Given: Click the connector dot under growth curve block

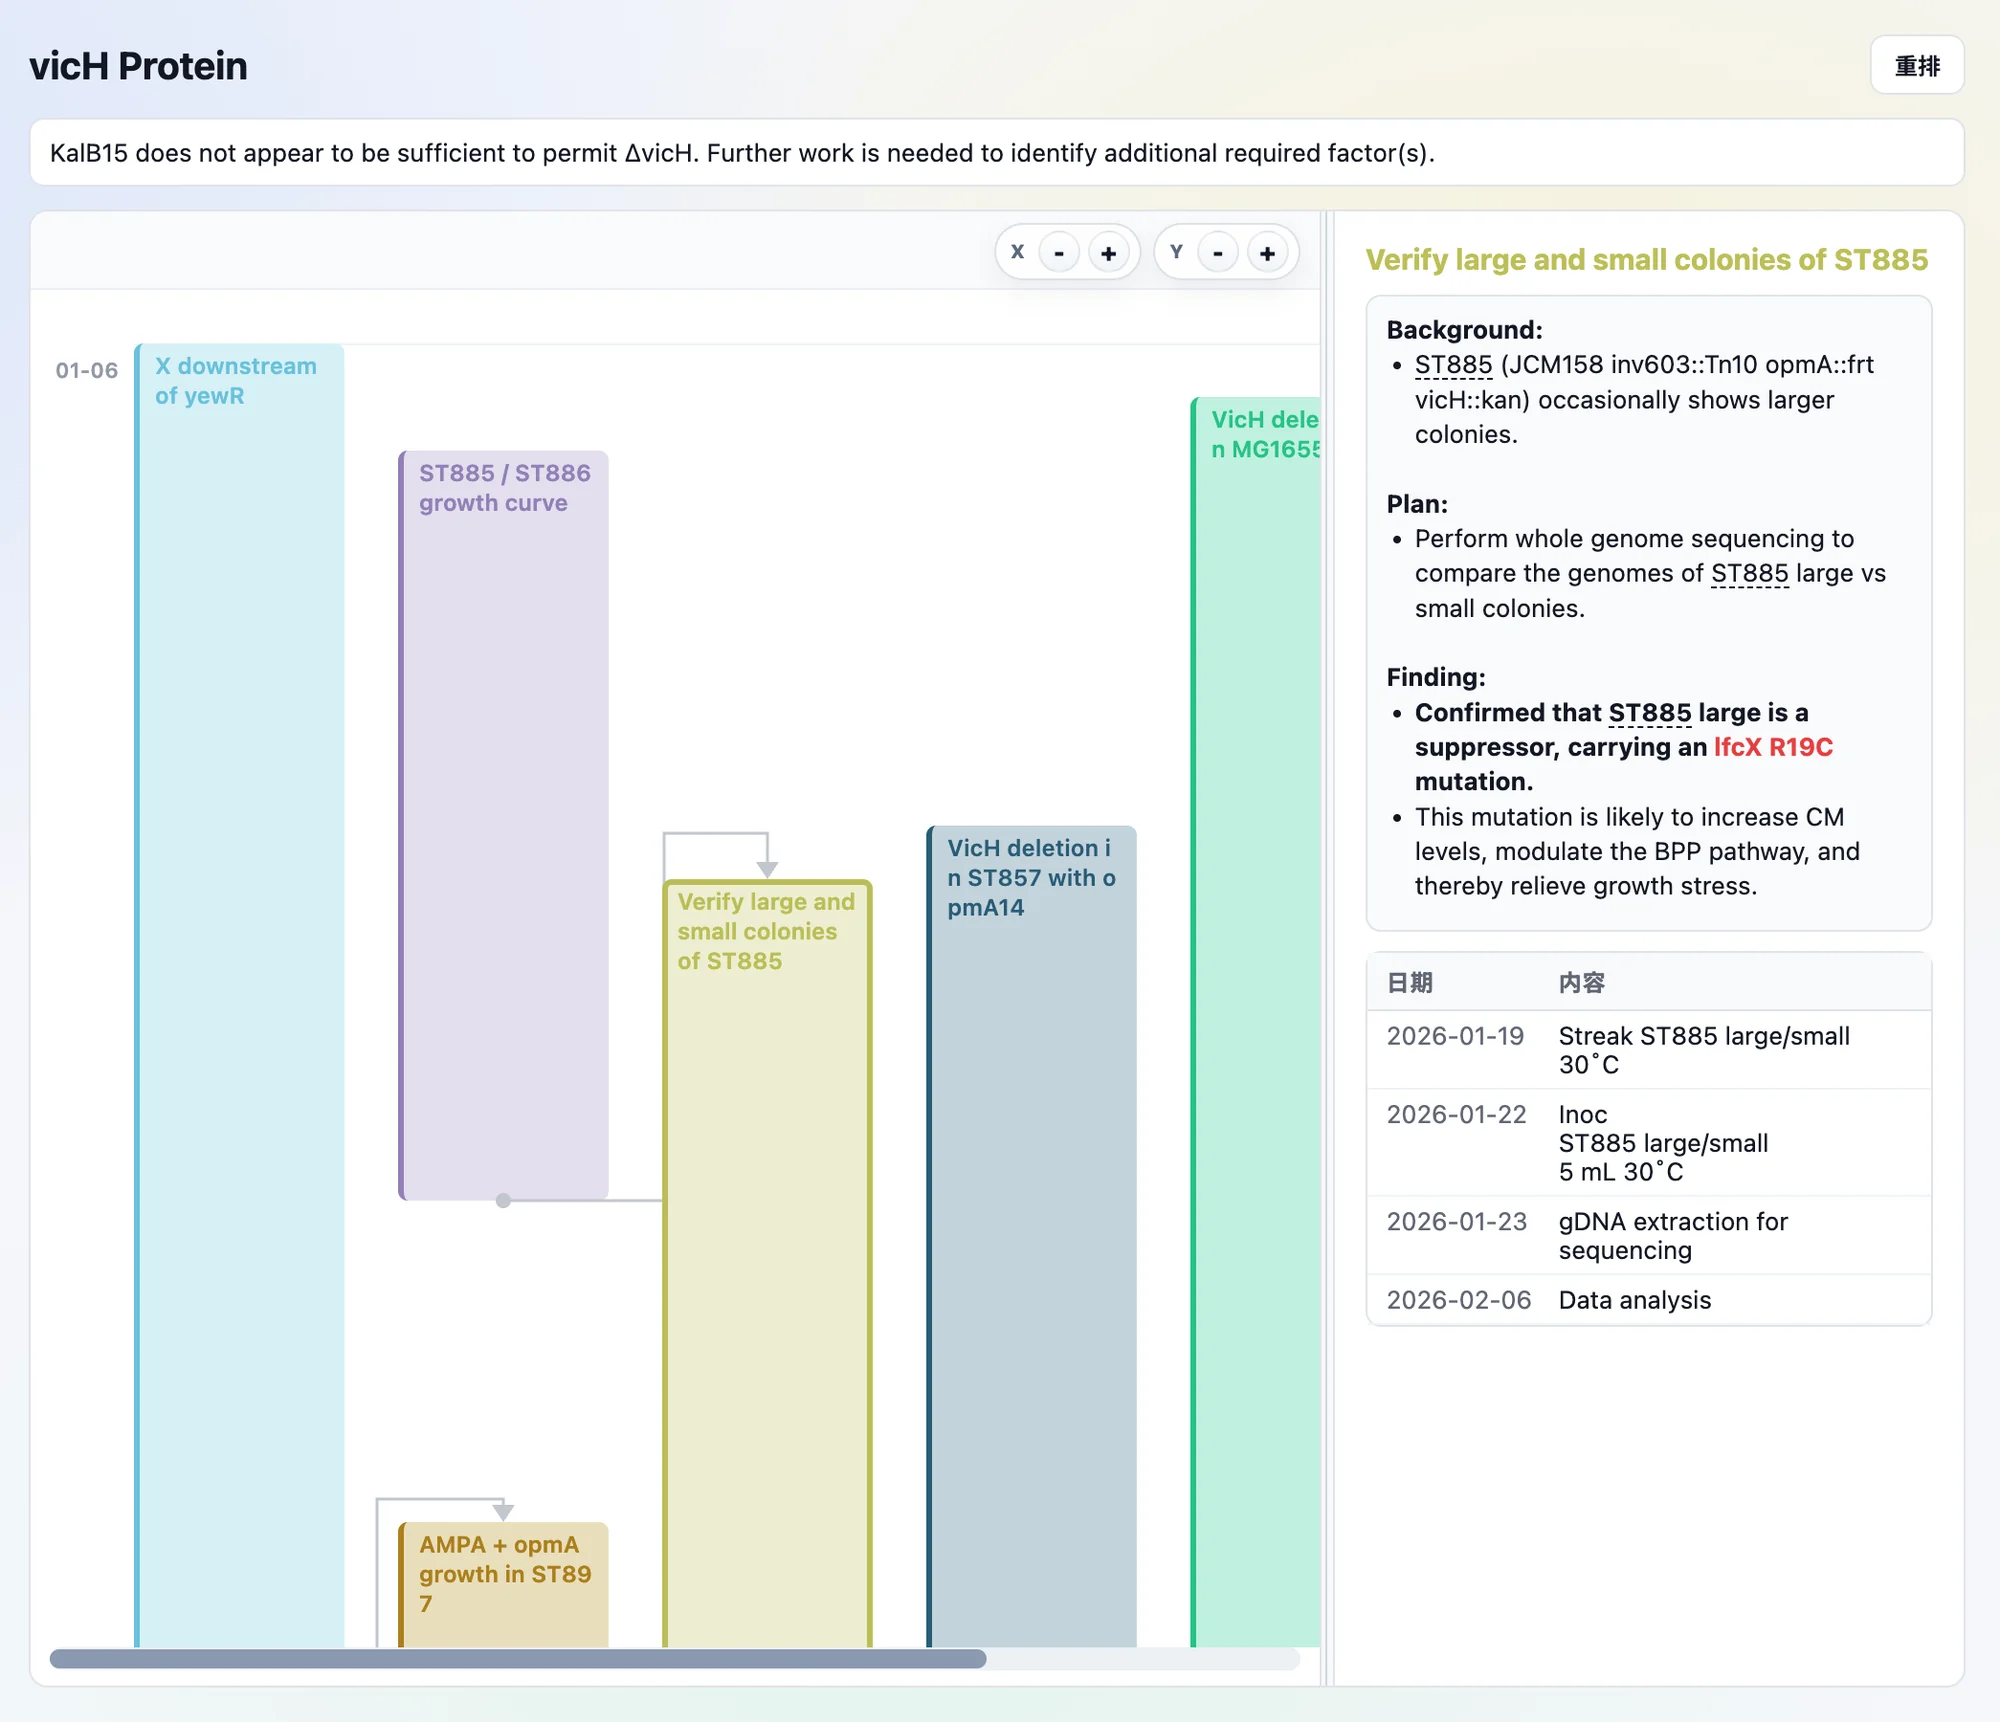Looking at the screenshot, I should 503,1200.
